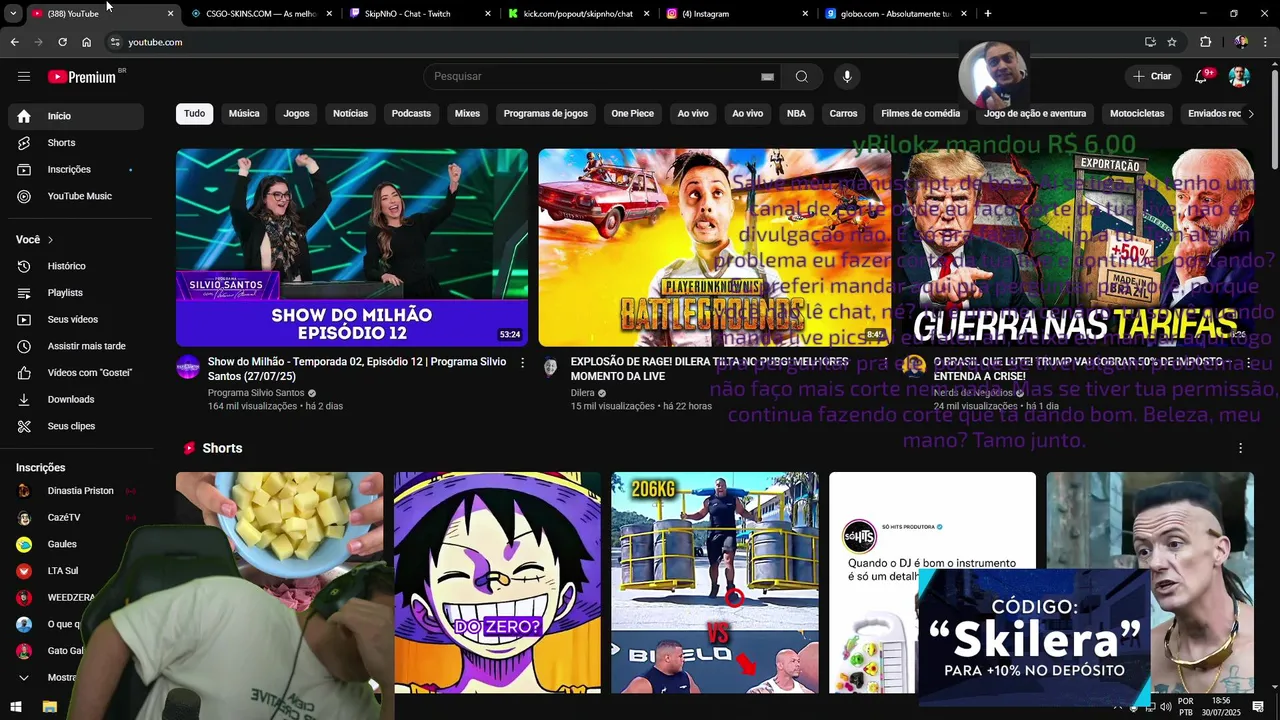The height and width of the screenshot is (720, 1280).
Task: Select the Podcasts filter chip
Action: point(411,114)
